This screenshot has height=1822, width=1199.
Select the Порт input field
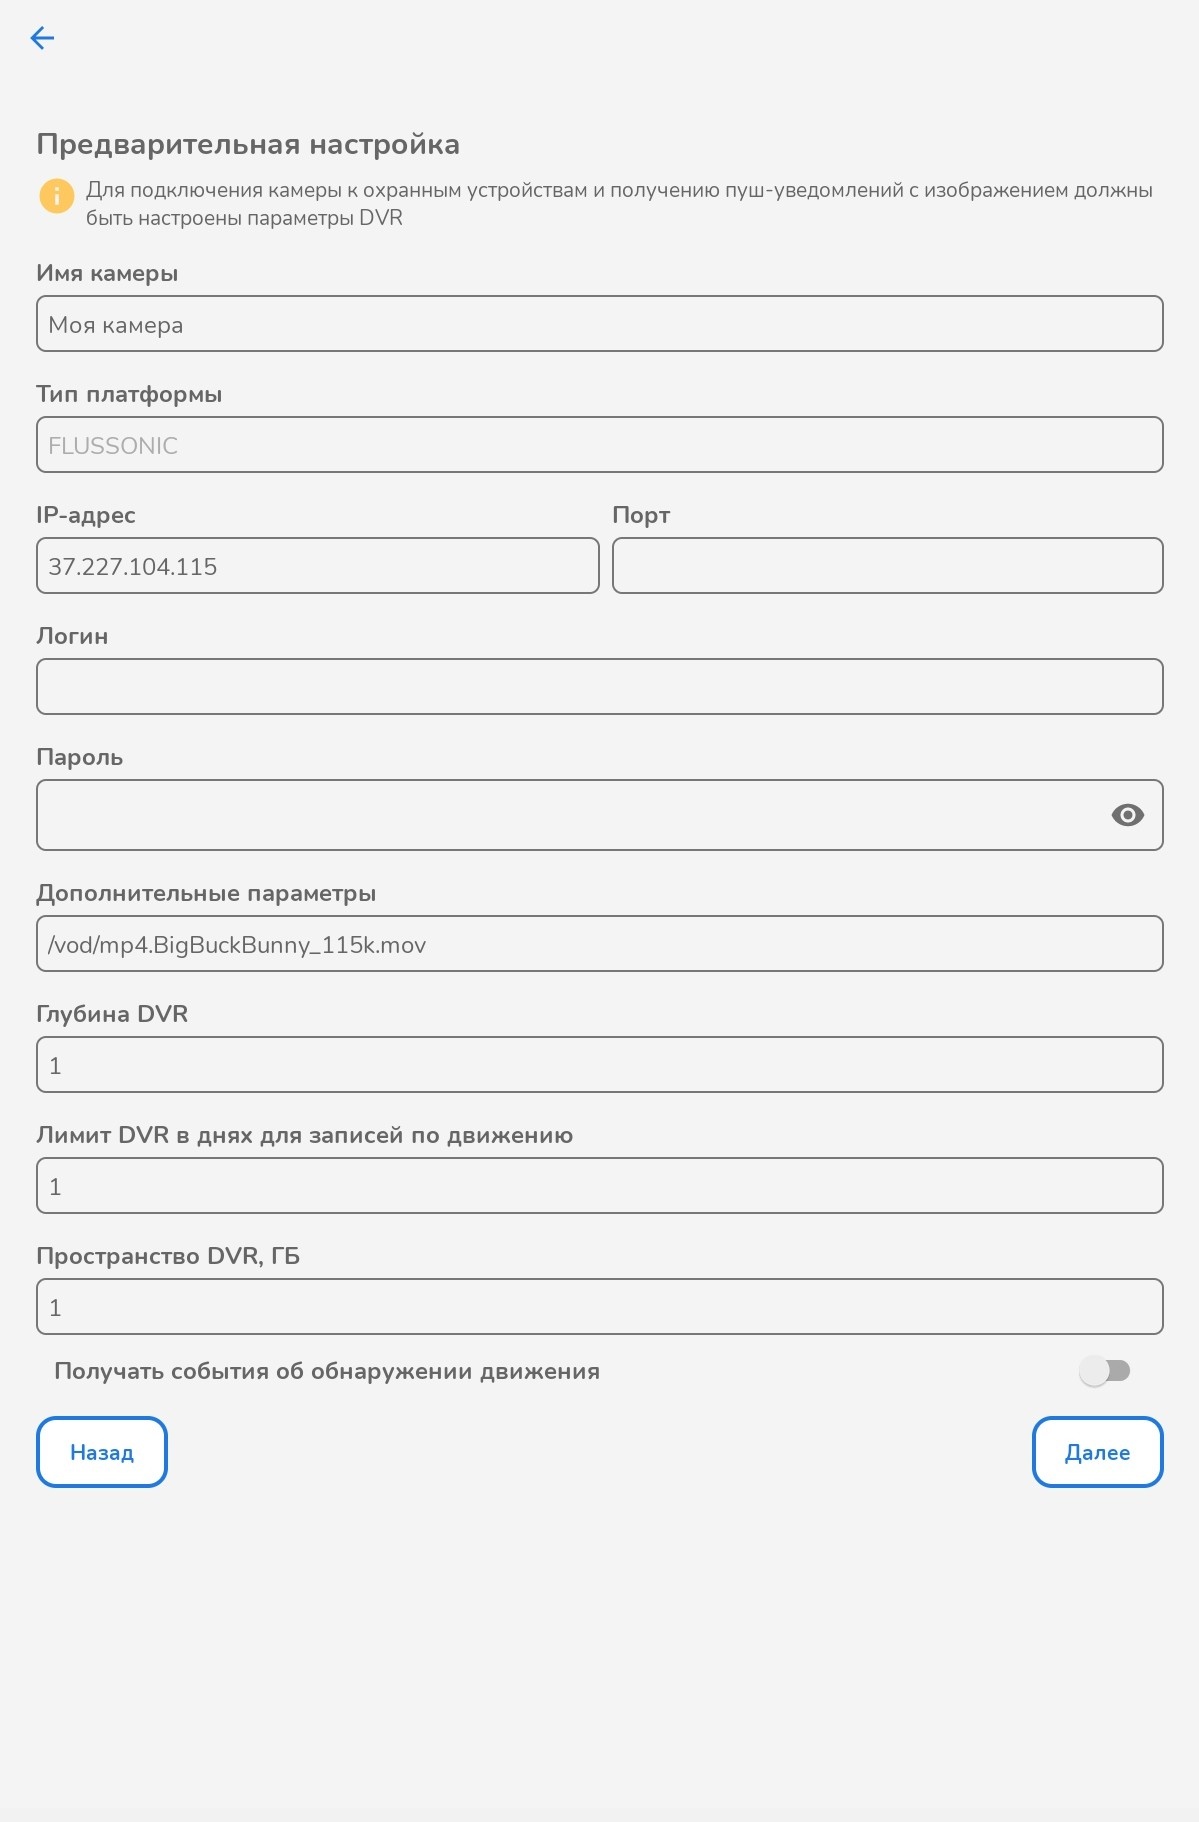click(x=887, y=566)
